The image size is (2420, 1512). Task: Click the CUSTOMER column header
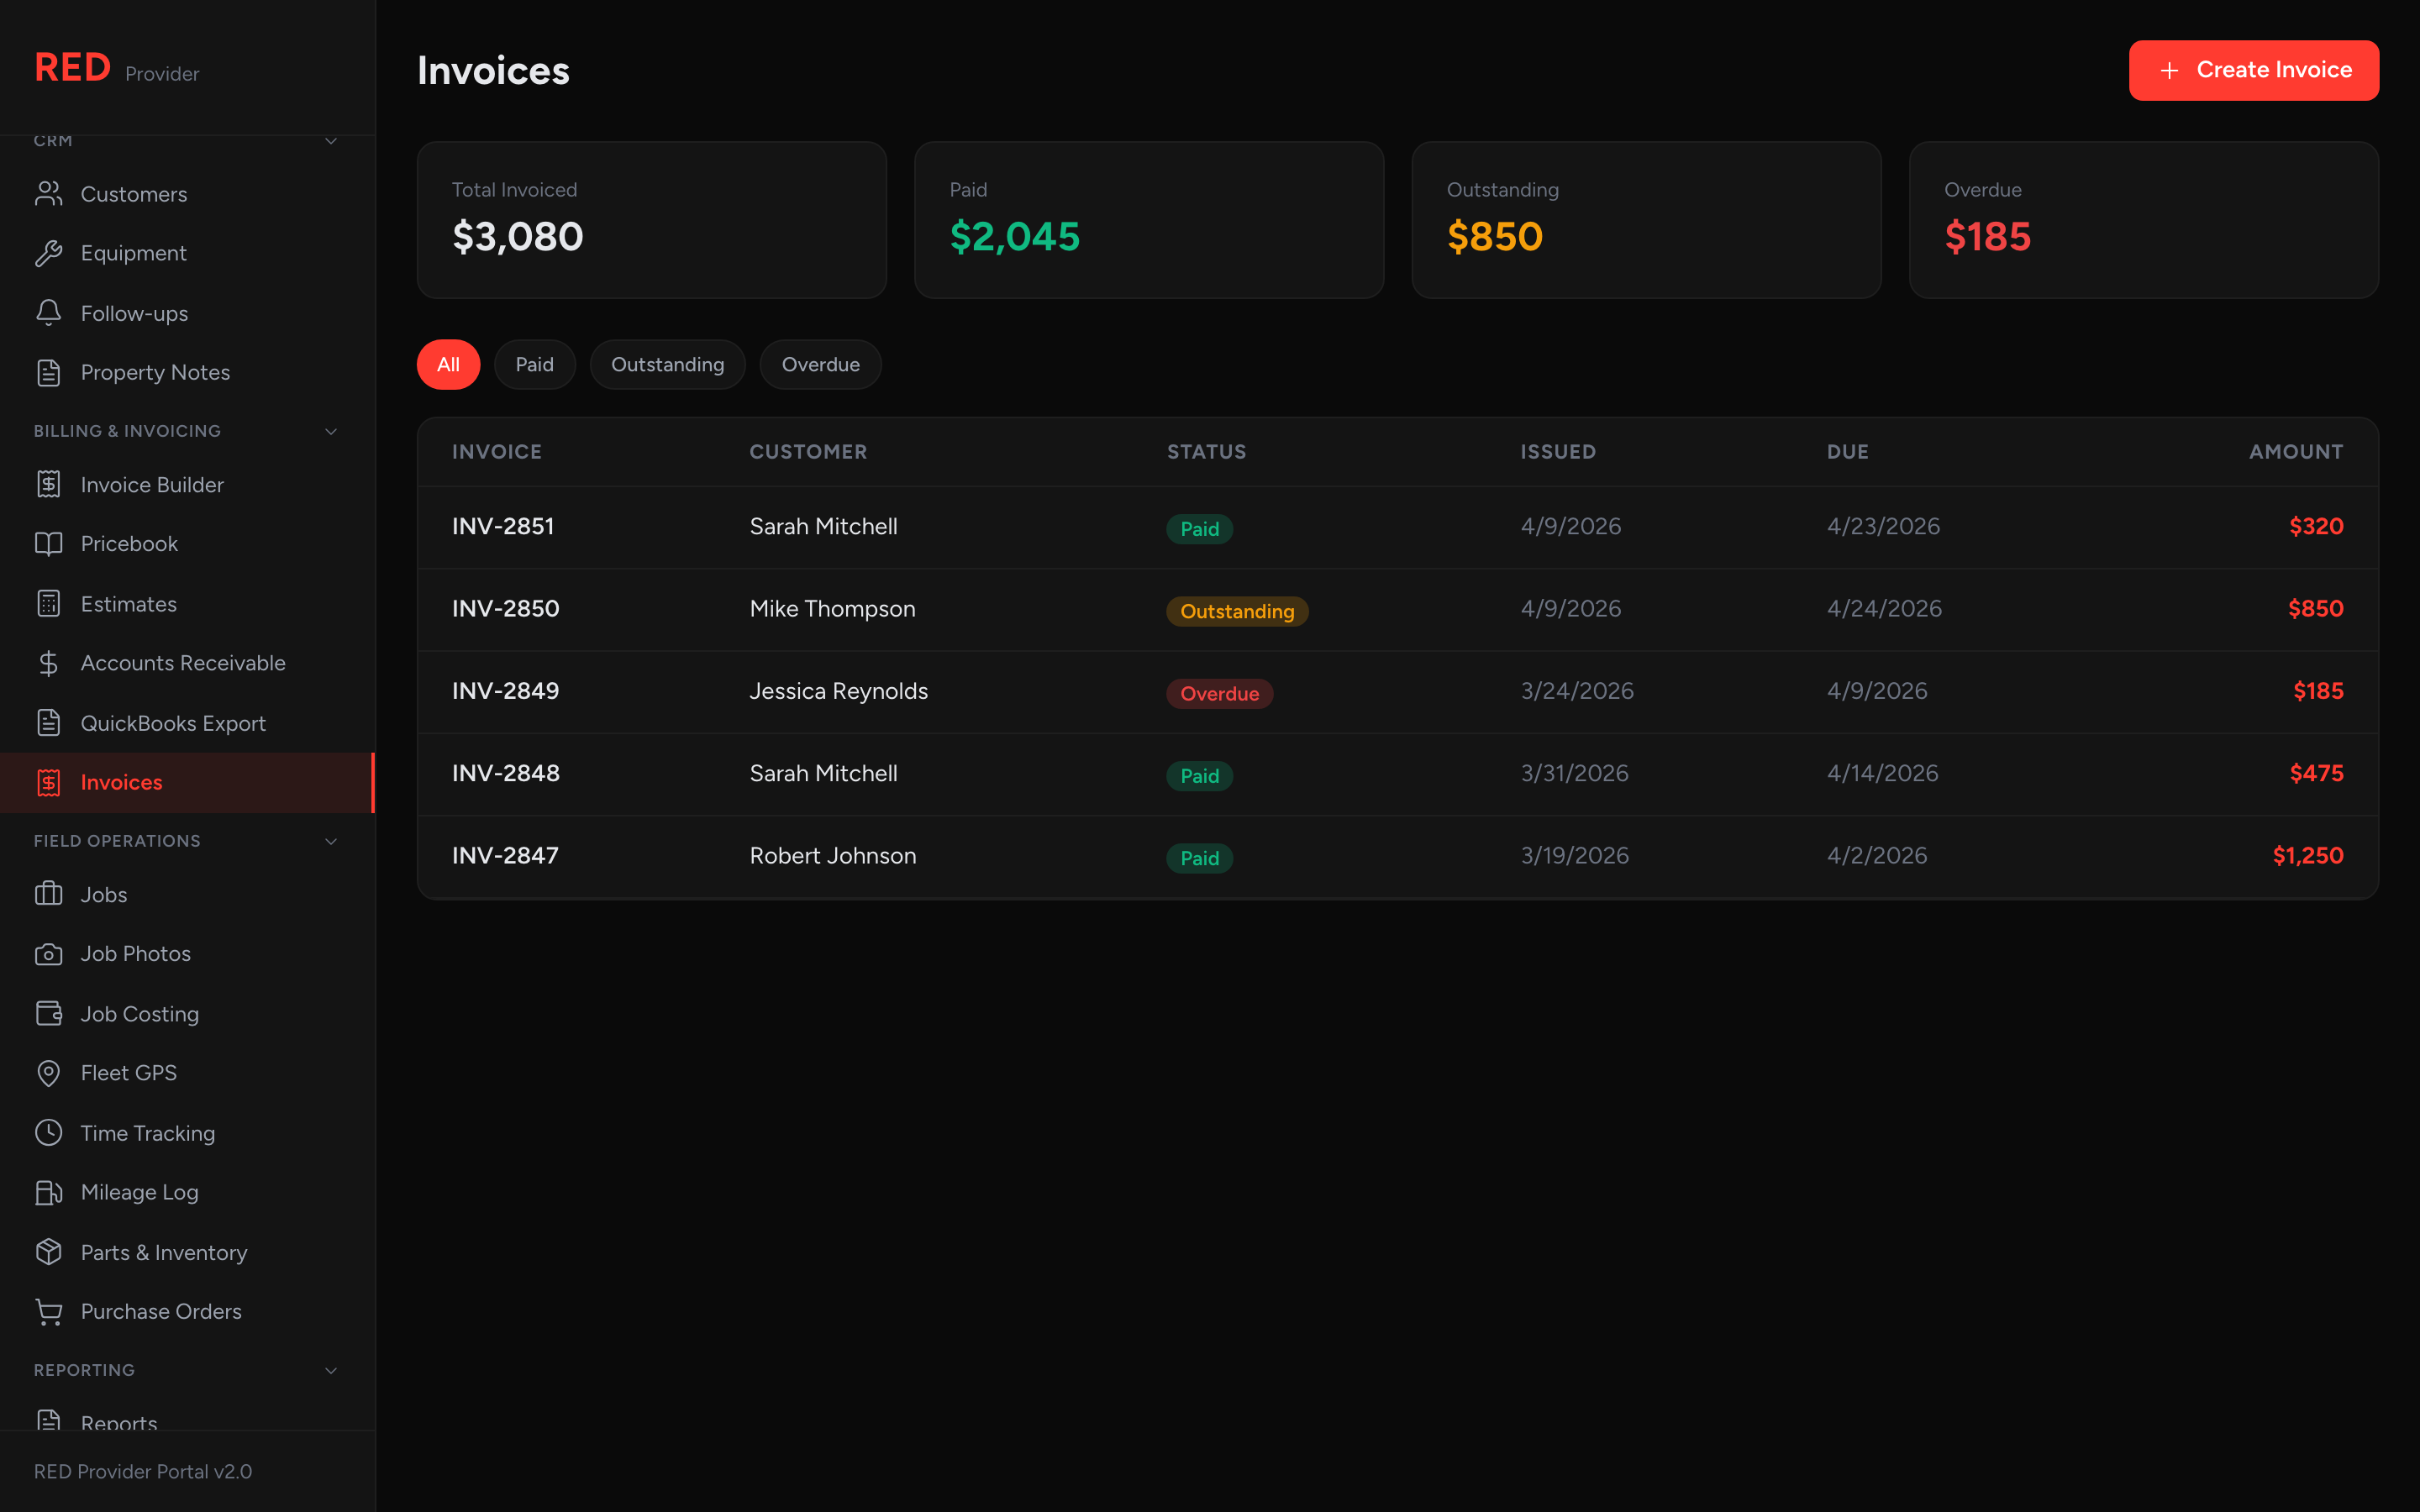pyautogui.click(x=808, y=452)
